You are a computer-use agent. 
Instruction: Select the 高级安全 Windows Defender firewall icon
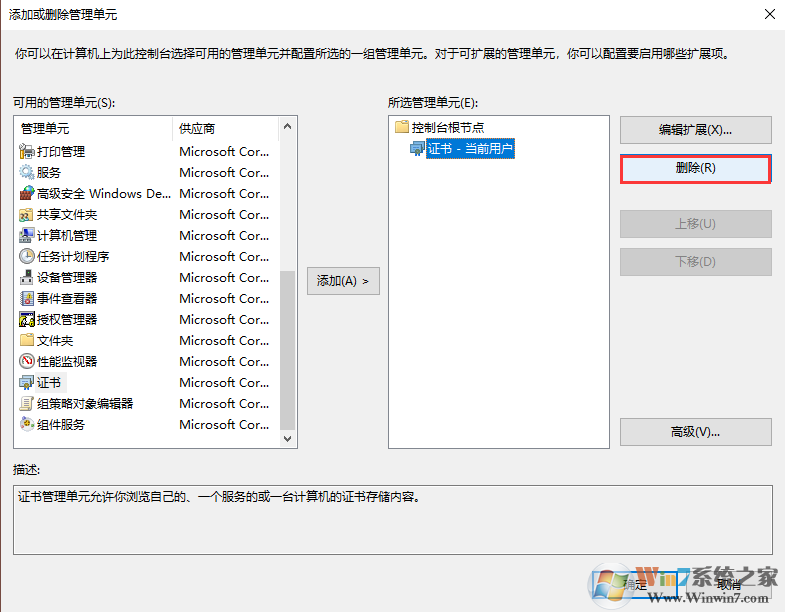[27, 193]
